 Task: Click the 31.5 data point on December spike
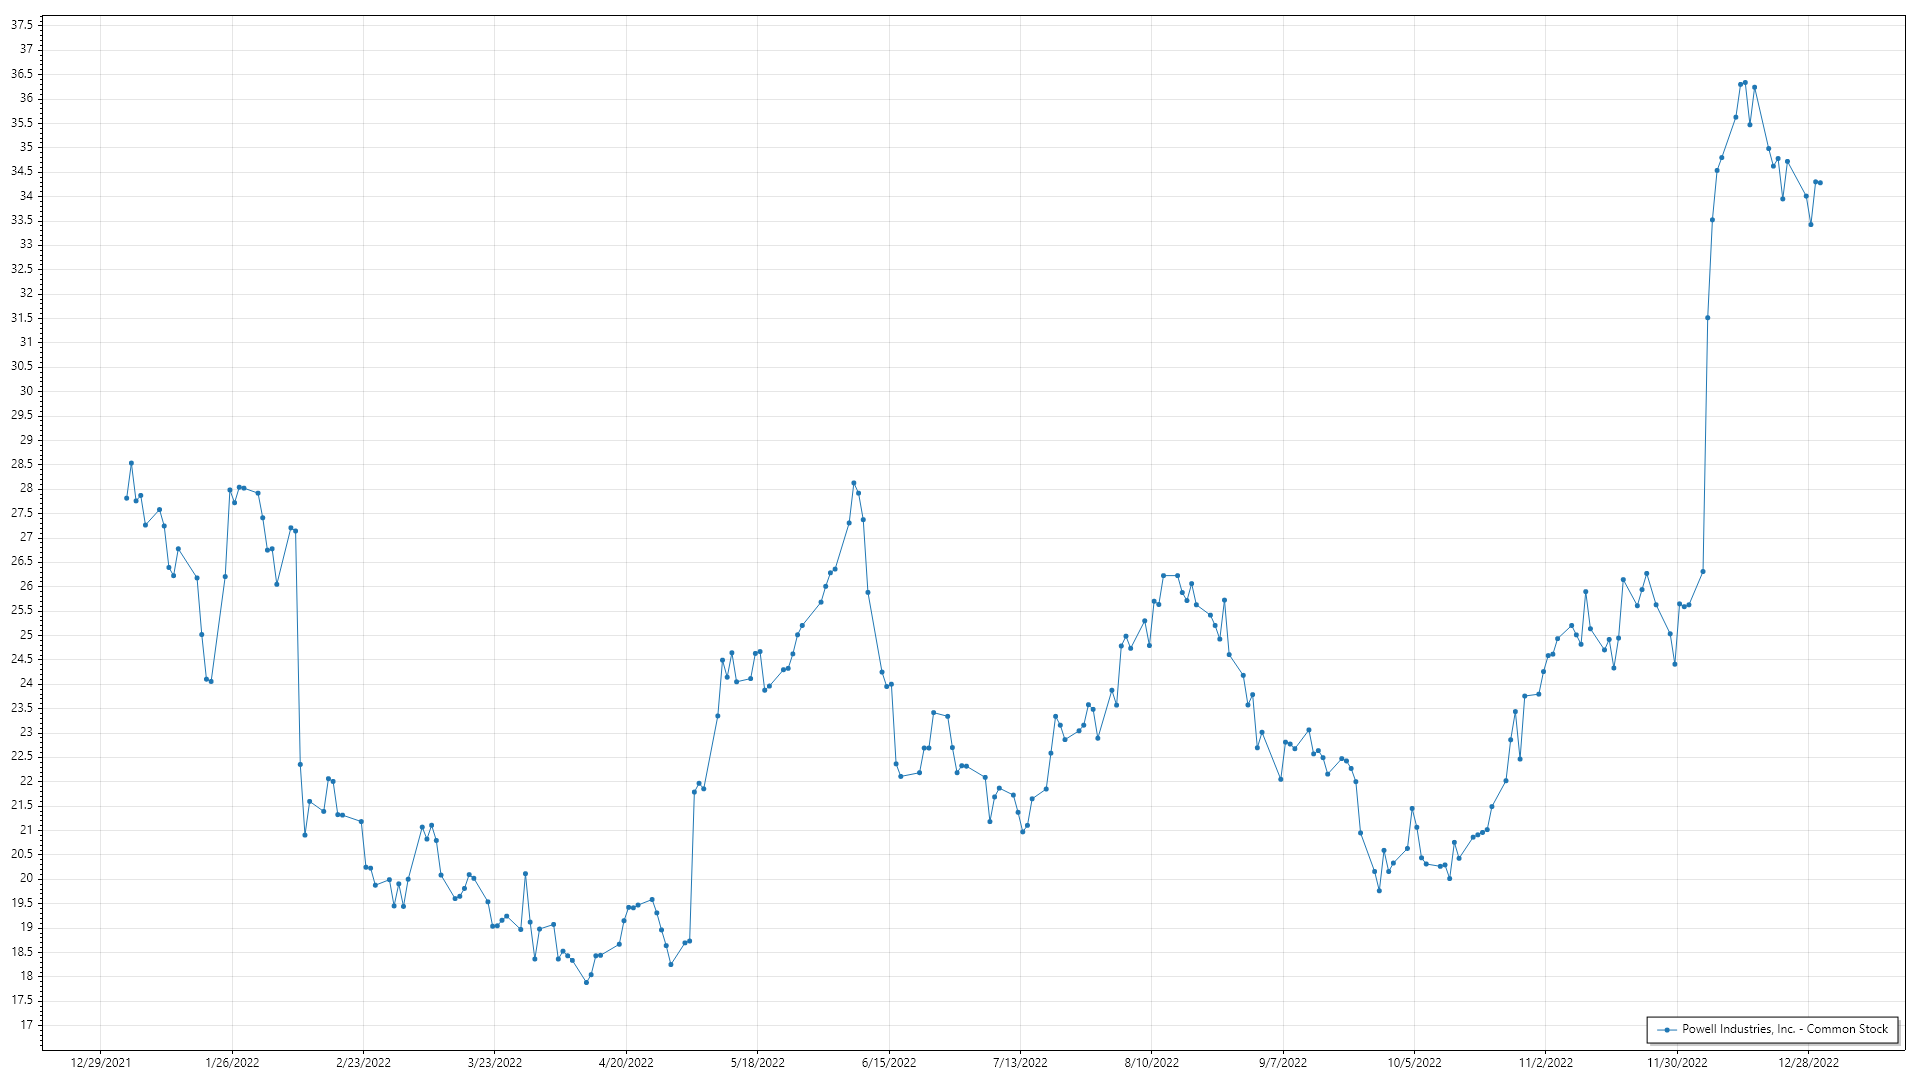point(1708,318)
